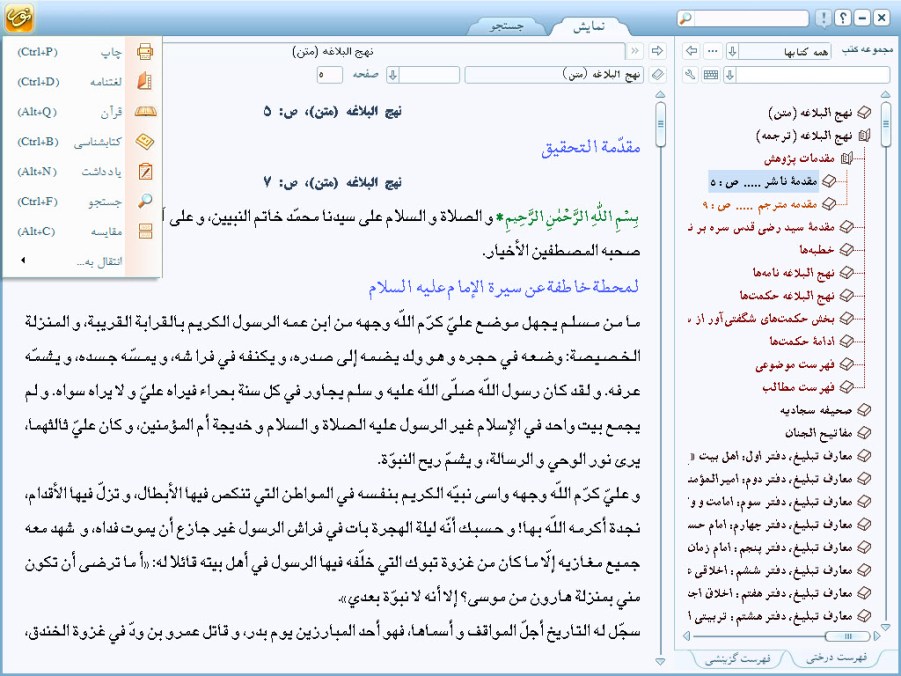The height and width of the screenshot is (676, 901).
Task: Click the ellipsis button in books panel
Action: [x=713, y=51]
